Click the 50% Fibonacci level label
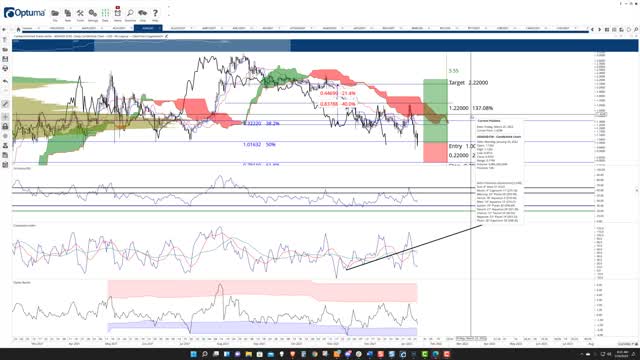Screen dimensions: 640x360 click(x=260, y=144)
